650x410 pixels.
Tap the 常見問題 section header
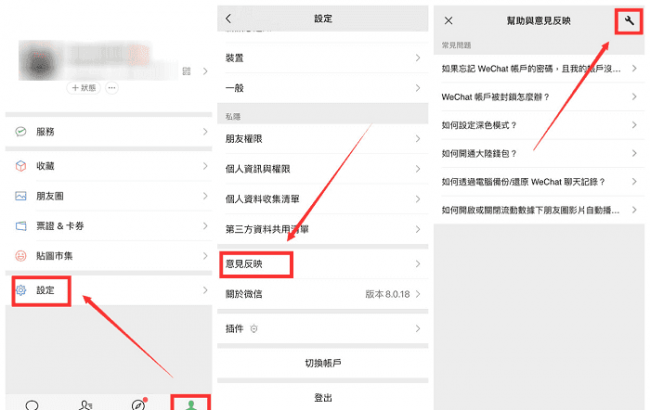[x=456, y=45]
